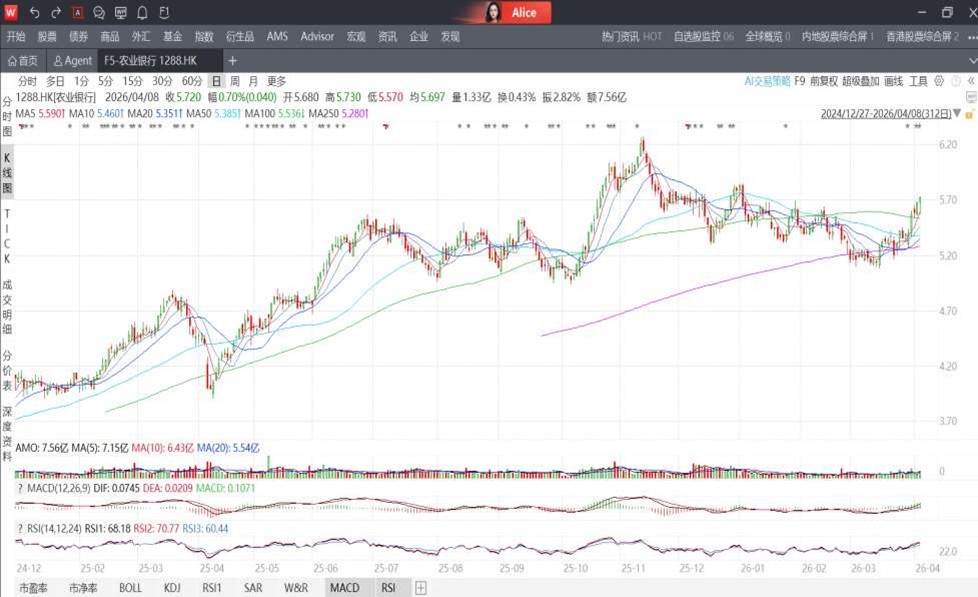Open 热门资讯 hot news
Viewport: 978px width, 597px height.
[x=631, y=37]
